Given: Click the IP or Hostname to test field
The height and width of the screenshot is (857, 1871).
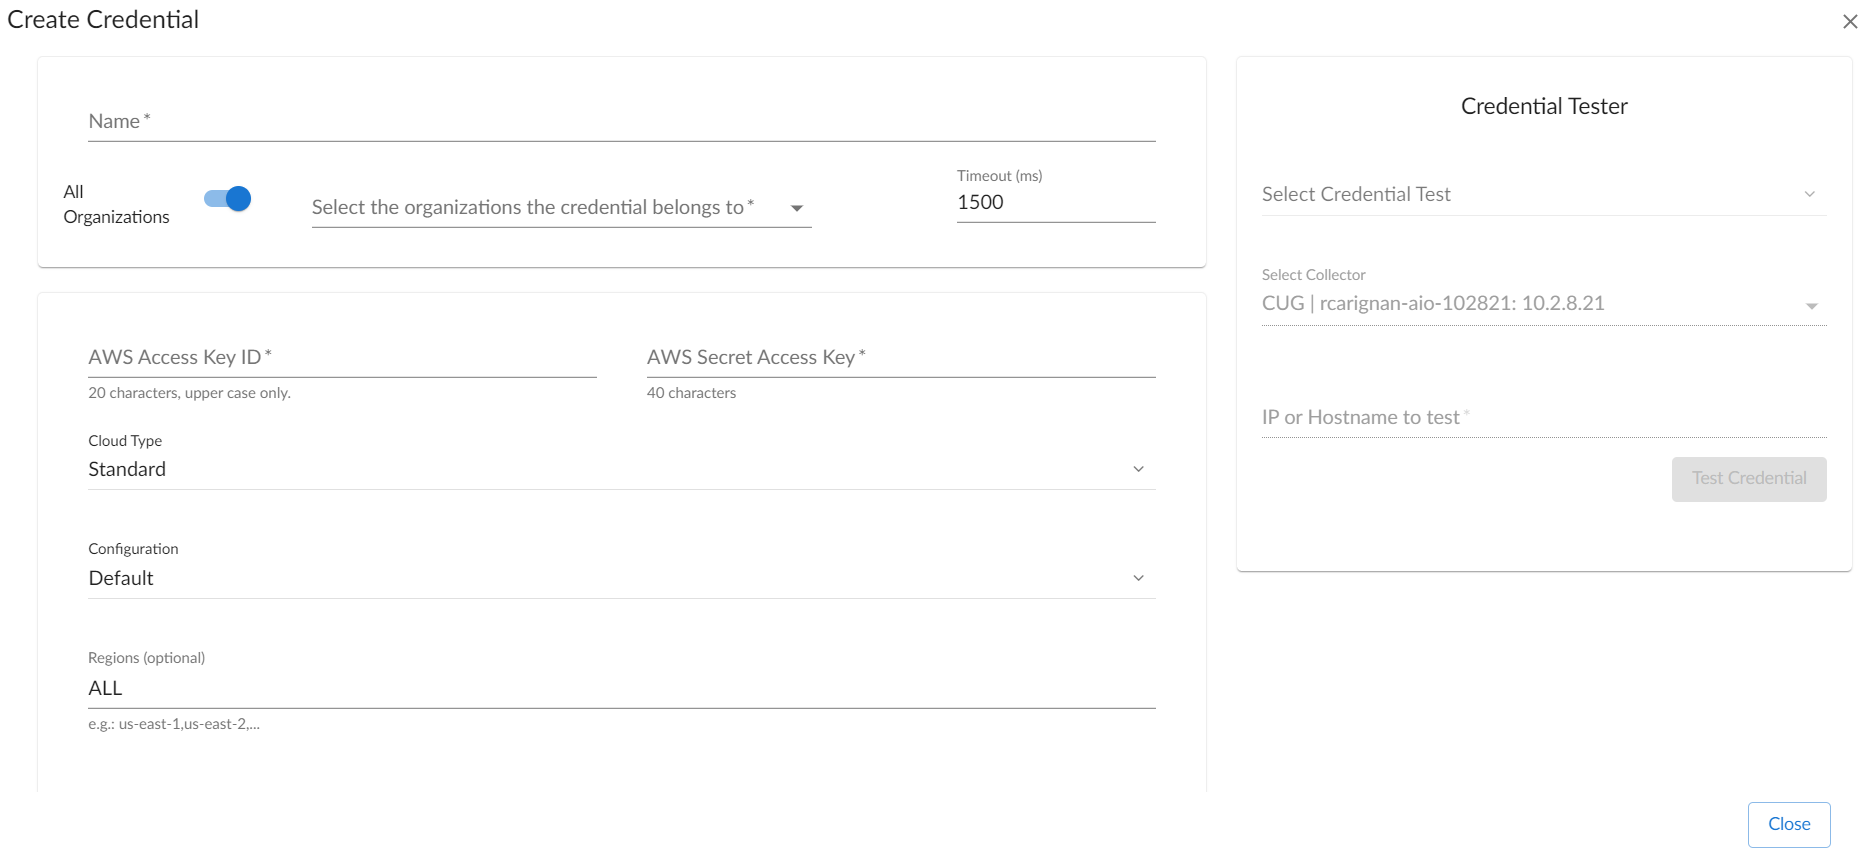Looking at the screenshot, I should [1543, 418].
